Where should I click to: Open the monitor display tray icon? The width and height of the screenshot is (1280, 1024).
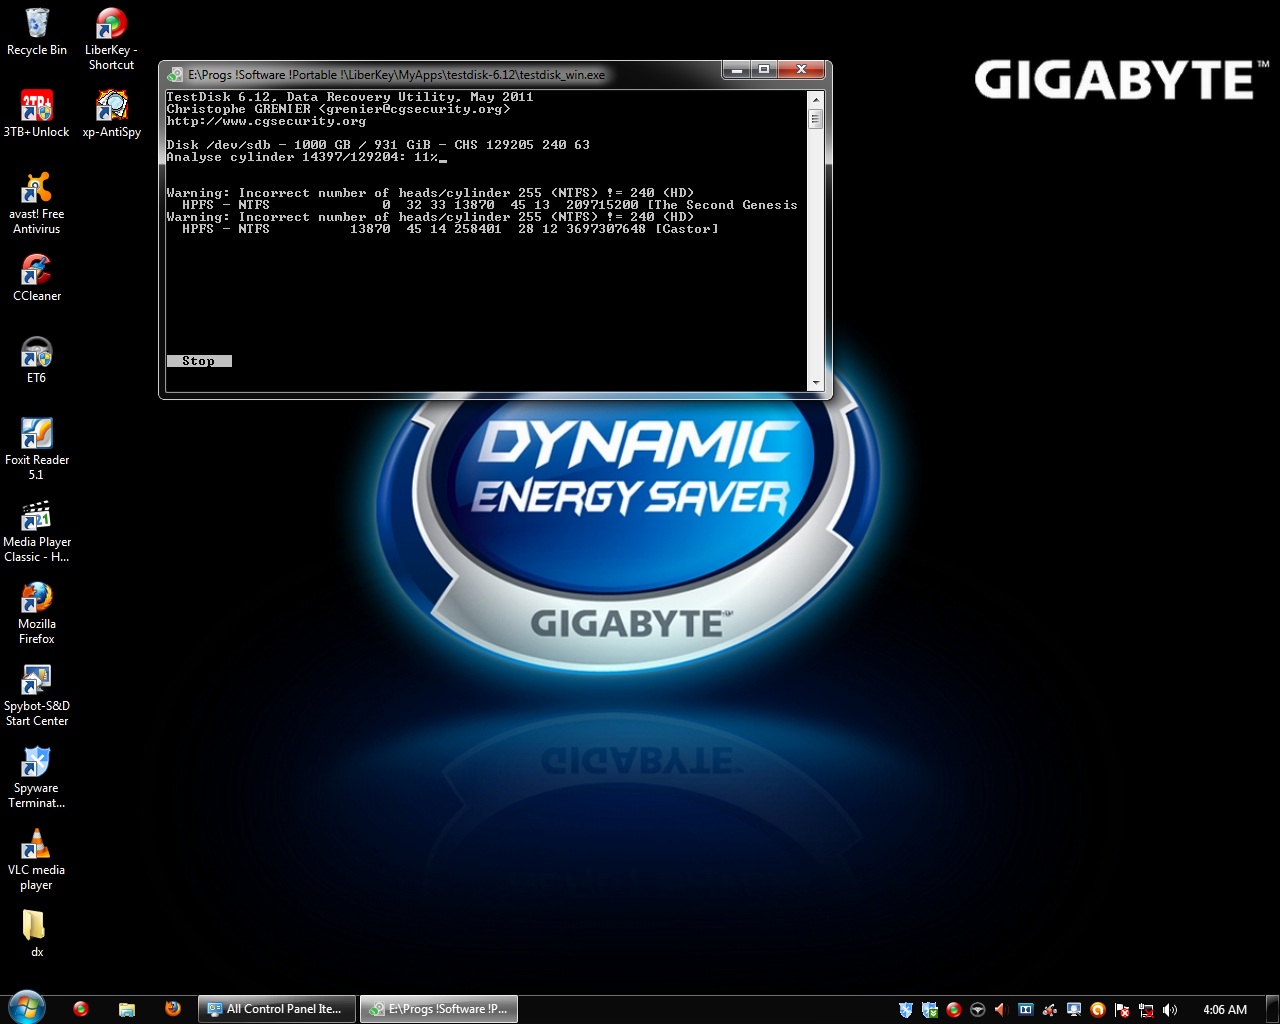(1074, 1010)
